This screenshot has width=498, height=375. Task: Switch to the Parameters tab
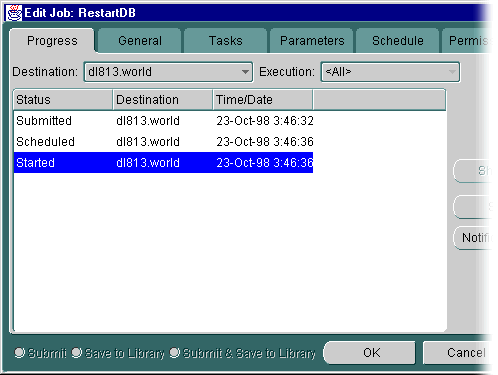click(x=312, y=41)
